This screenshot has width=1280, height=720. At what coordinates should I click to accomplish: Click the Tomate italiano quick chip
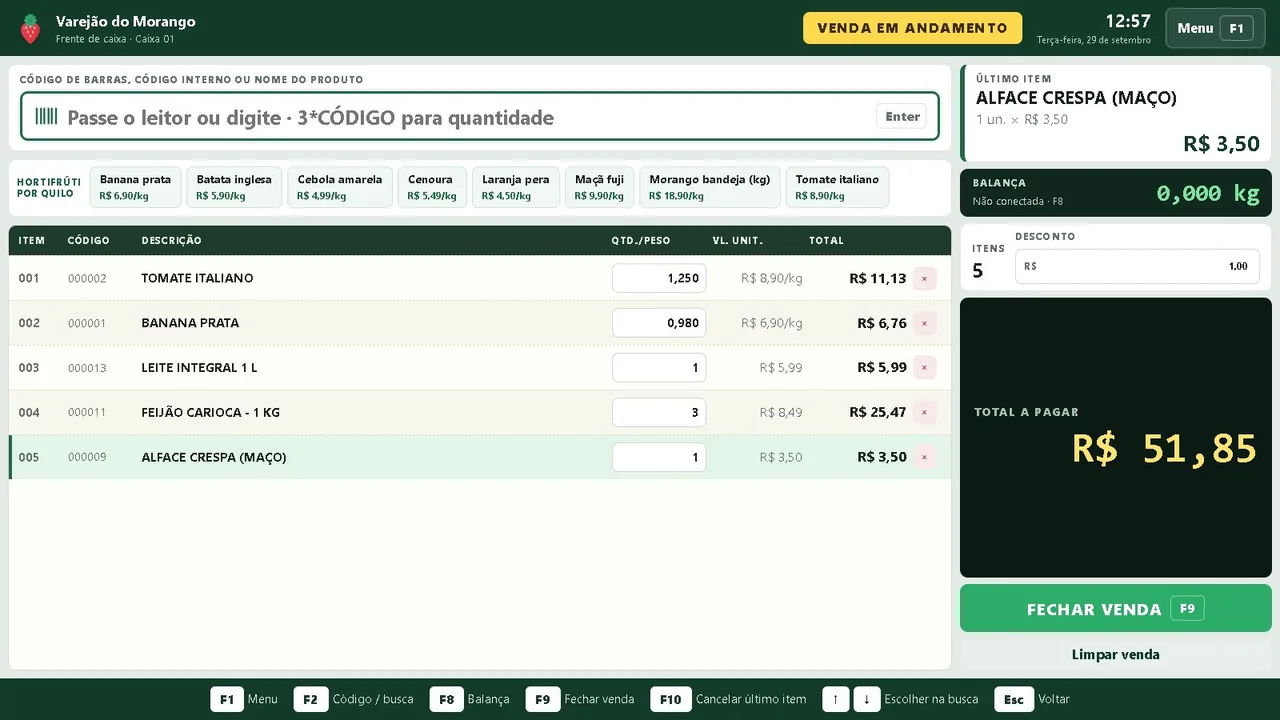837,187
